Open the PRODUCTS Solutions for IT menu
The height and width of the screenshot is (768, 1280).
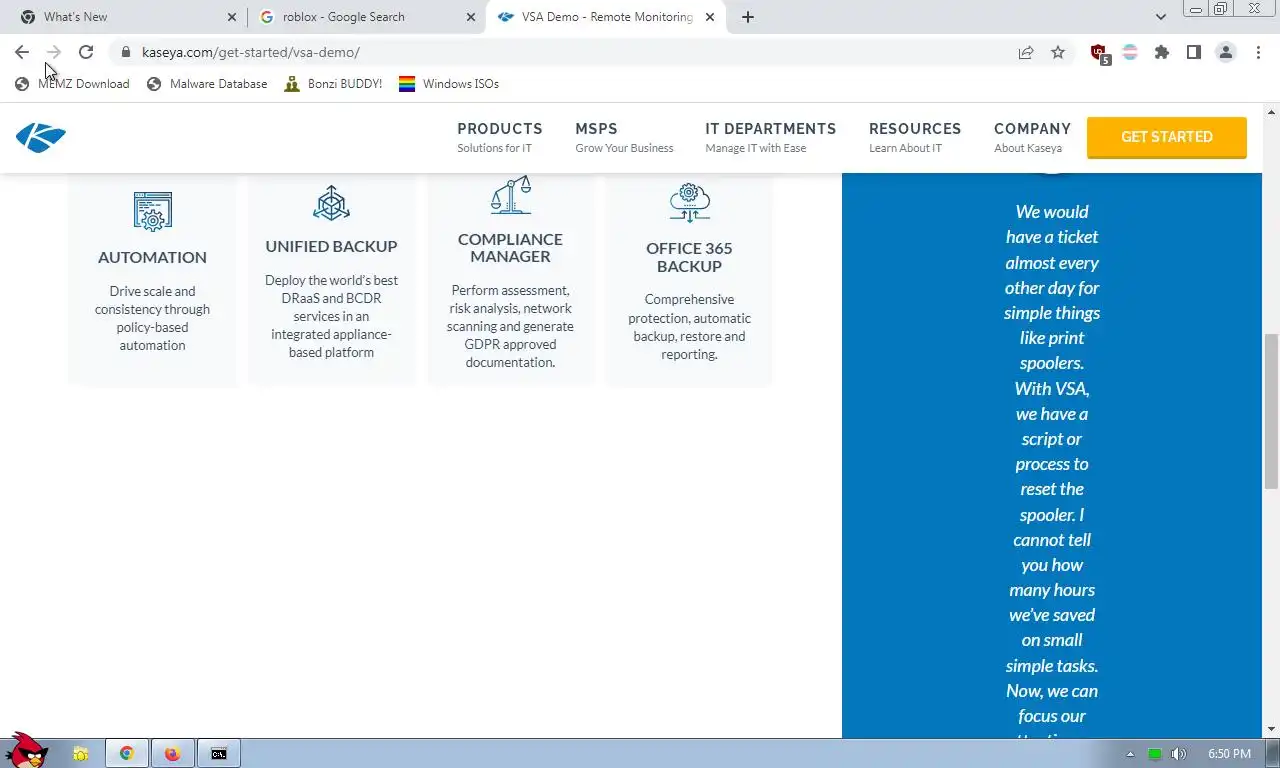(x=500, y=137)
